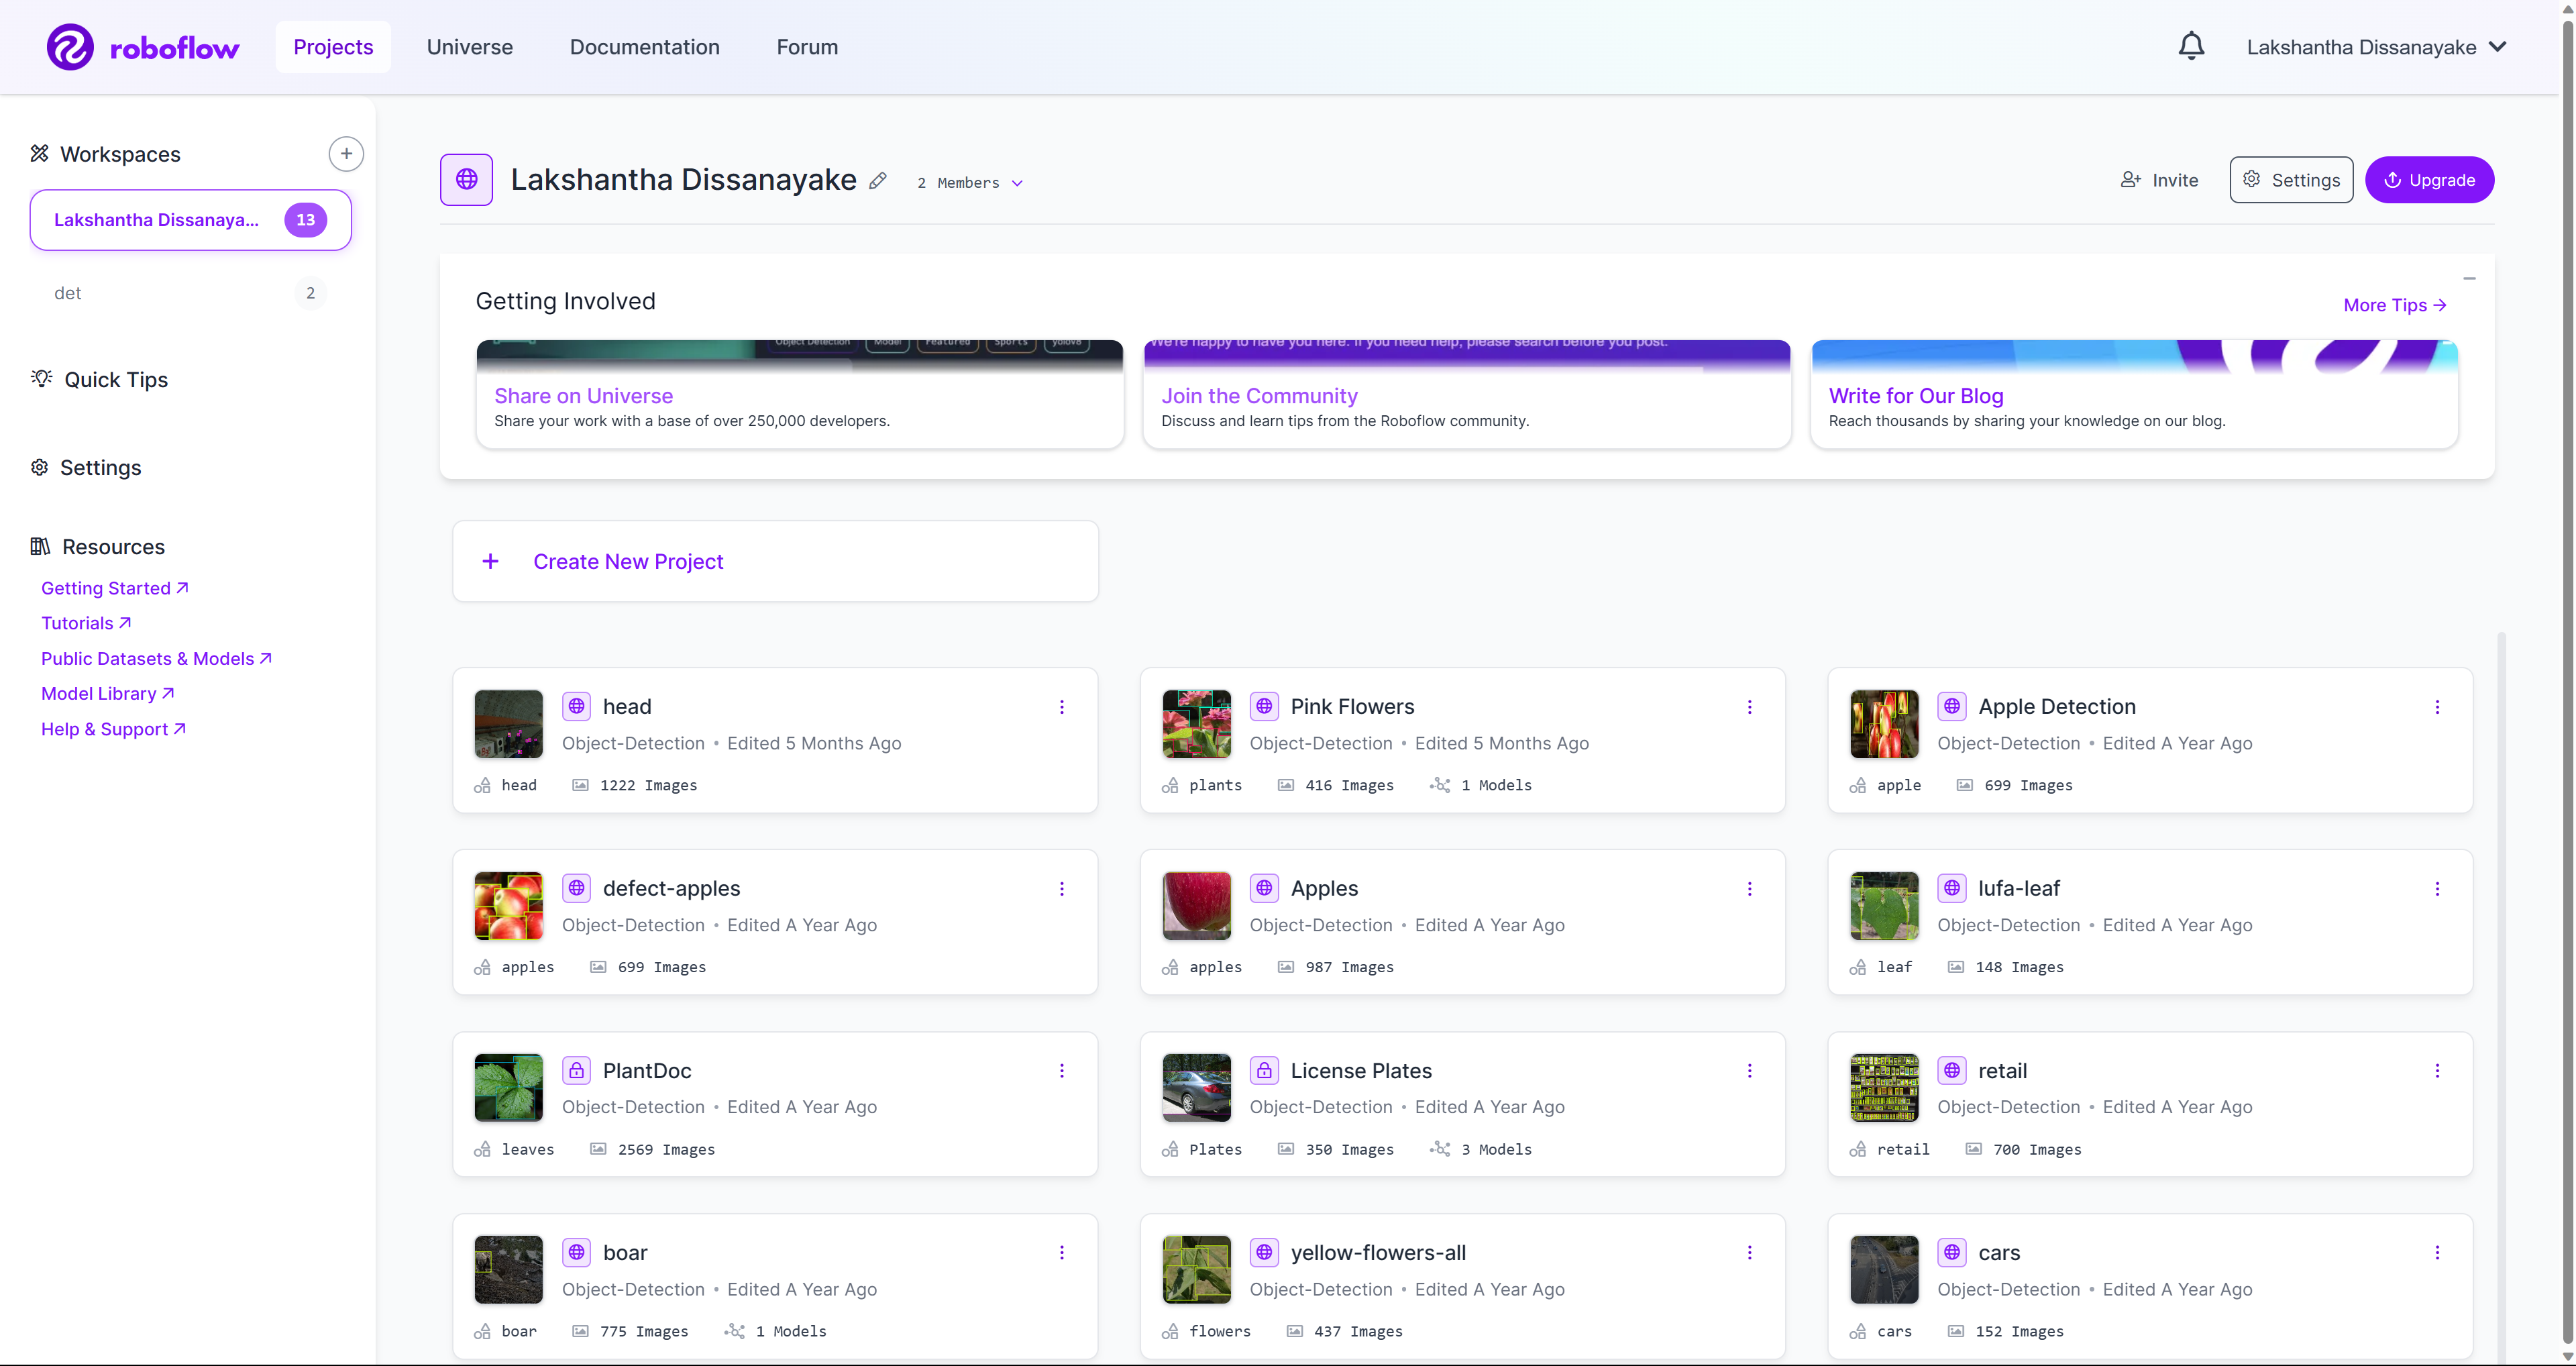The width and height of the screenshot is (2576, 1366).
Task: Open the License Plates project thumbnail
Action: [x=1196, y=1087]
